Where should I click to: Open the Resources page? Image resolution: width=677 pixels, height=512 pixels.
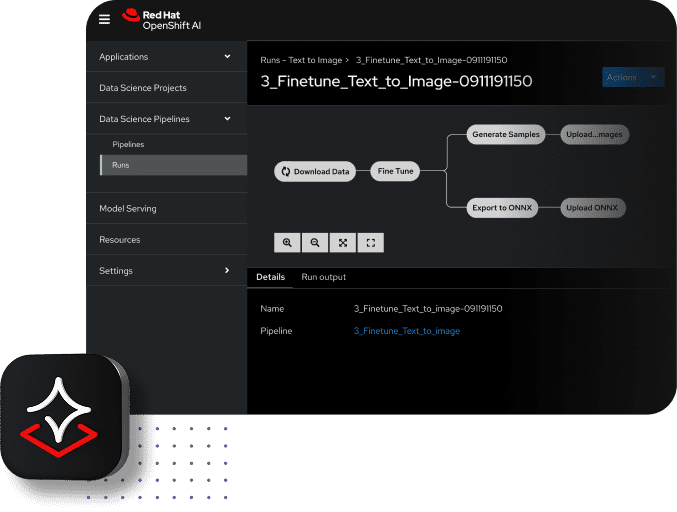[x=166, y=240]
